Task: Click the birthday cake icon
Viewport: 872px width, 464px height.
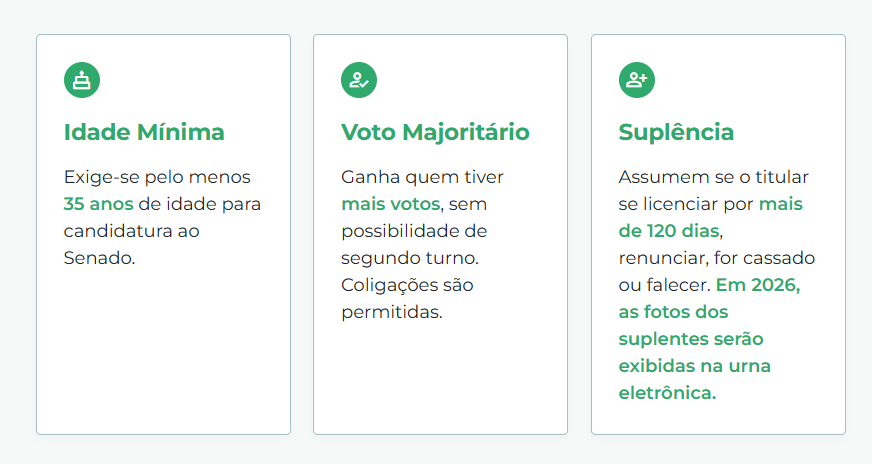Action: point(82,80)
